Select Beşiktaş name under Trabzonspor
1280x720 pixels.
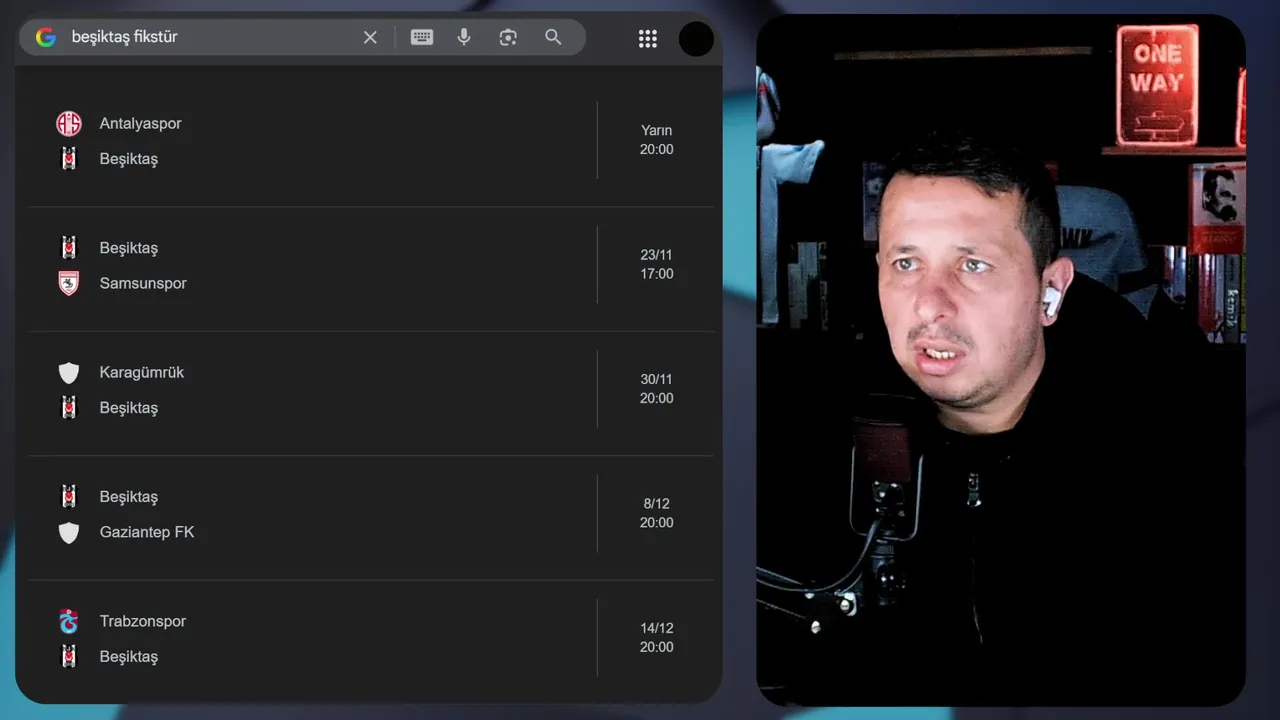(x=129, y=657)
